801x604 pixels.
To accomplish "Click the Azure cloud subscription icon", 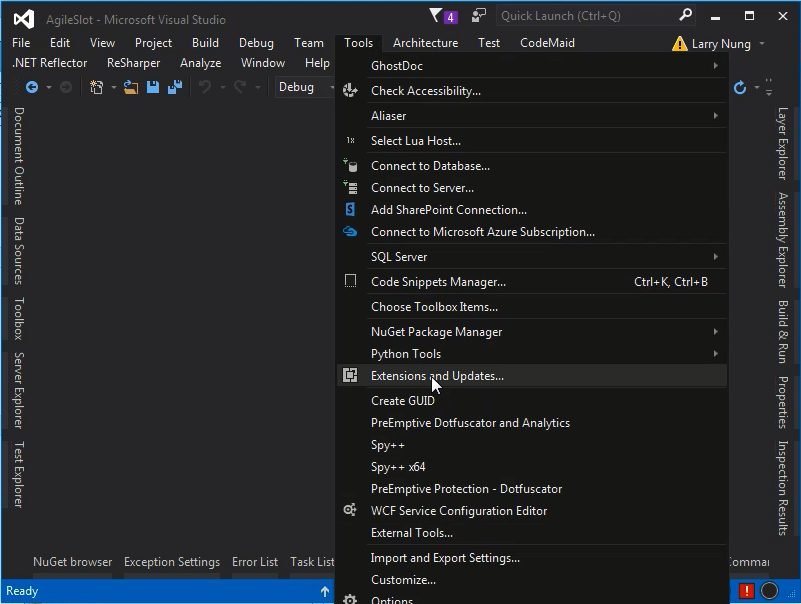I will [350, 231].
